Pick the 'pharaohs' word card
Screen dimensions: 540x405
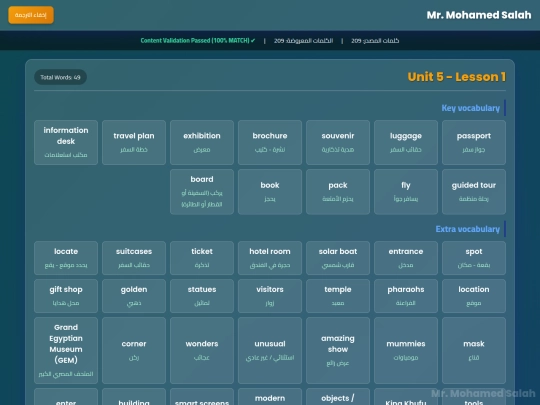(406, 296)
